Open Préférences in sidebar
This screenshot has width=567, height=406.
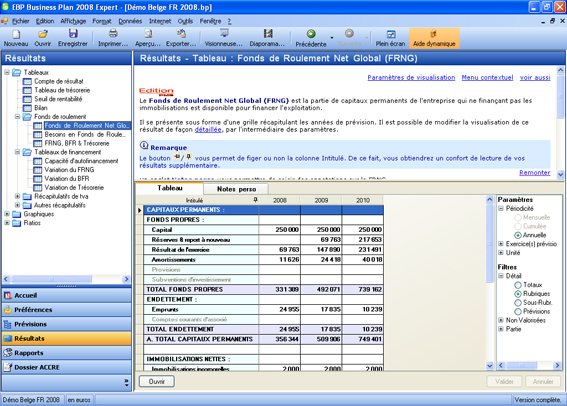[x=67, y=309]
